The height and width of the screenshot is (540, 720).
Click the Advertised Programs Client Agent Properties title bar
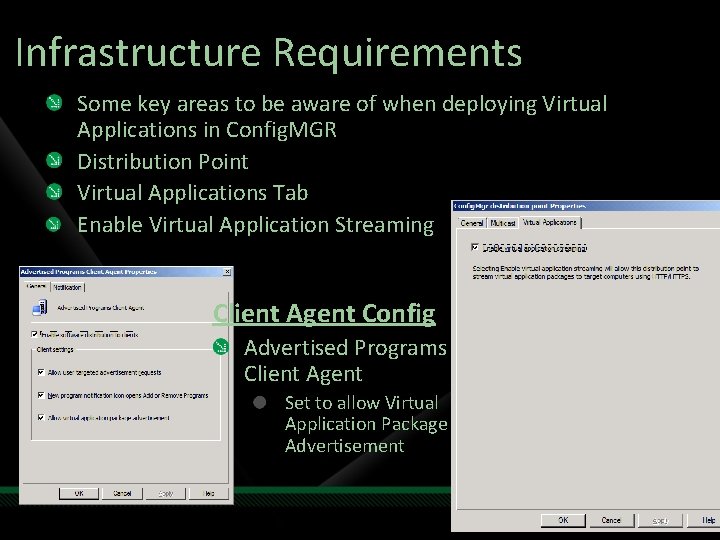pos(122,272)
